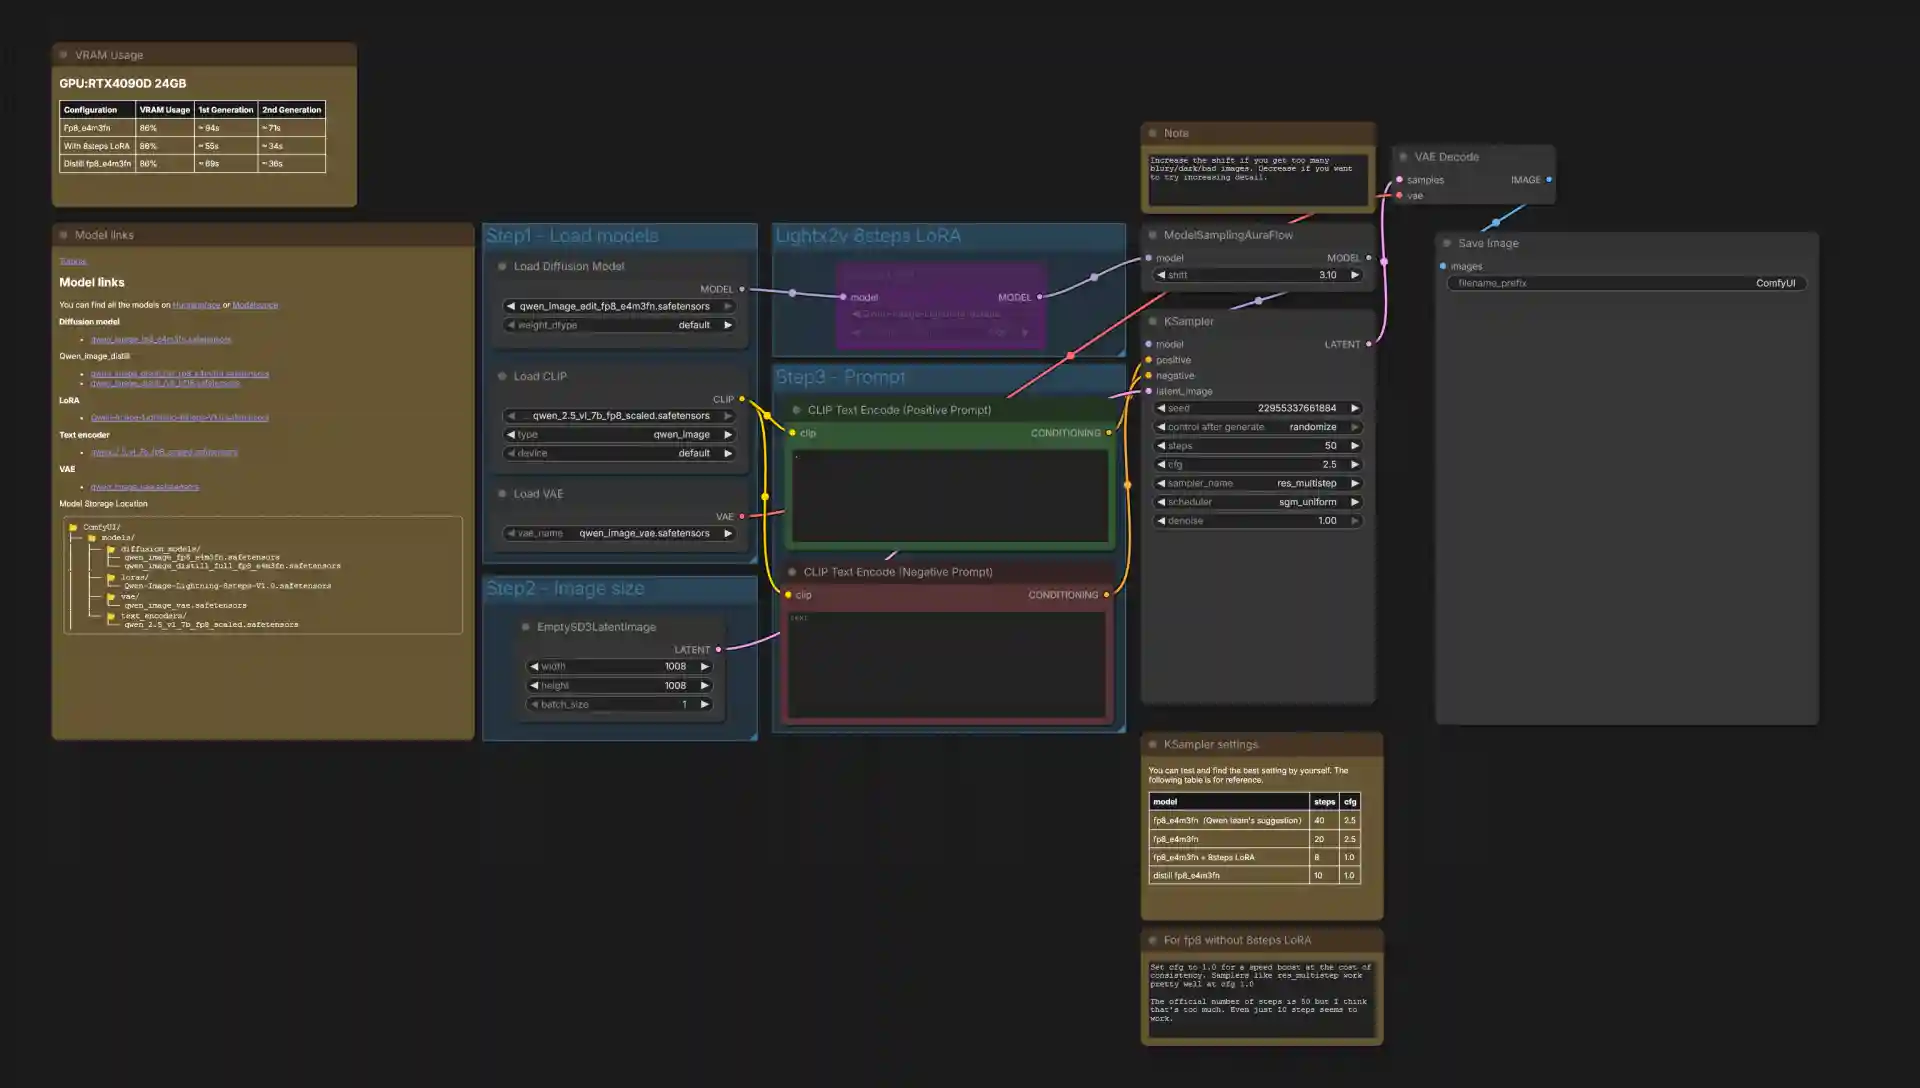This screenshot has width=1920, height=1088.
Task: Increase the steps value with right arrow
Action: (1355, 446)
